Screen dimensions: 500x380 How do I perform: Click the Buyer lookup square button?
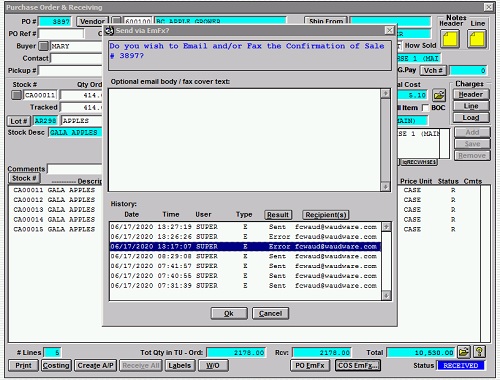[x=43, y=46]
